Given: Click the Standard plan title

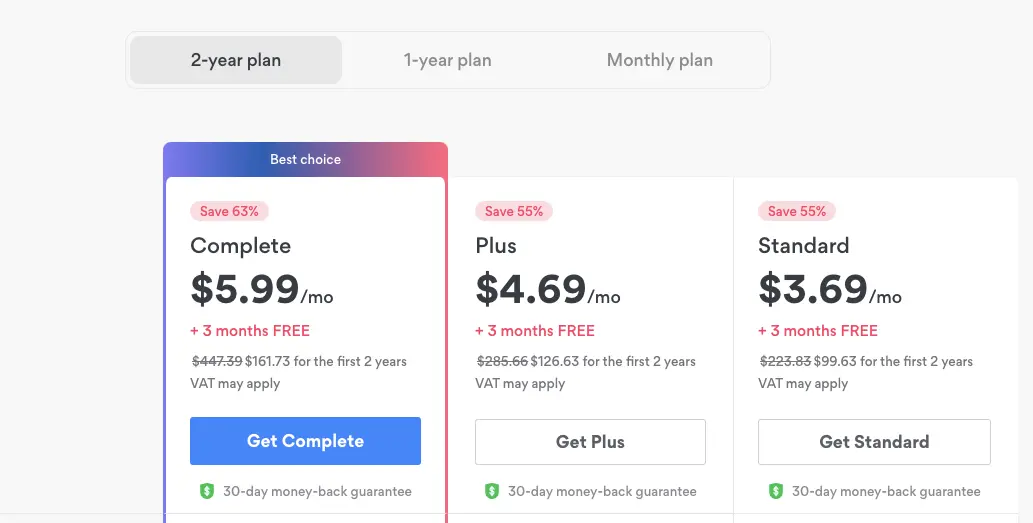Looking at the screenshot, I should [x=804, y=246].
